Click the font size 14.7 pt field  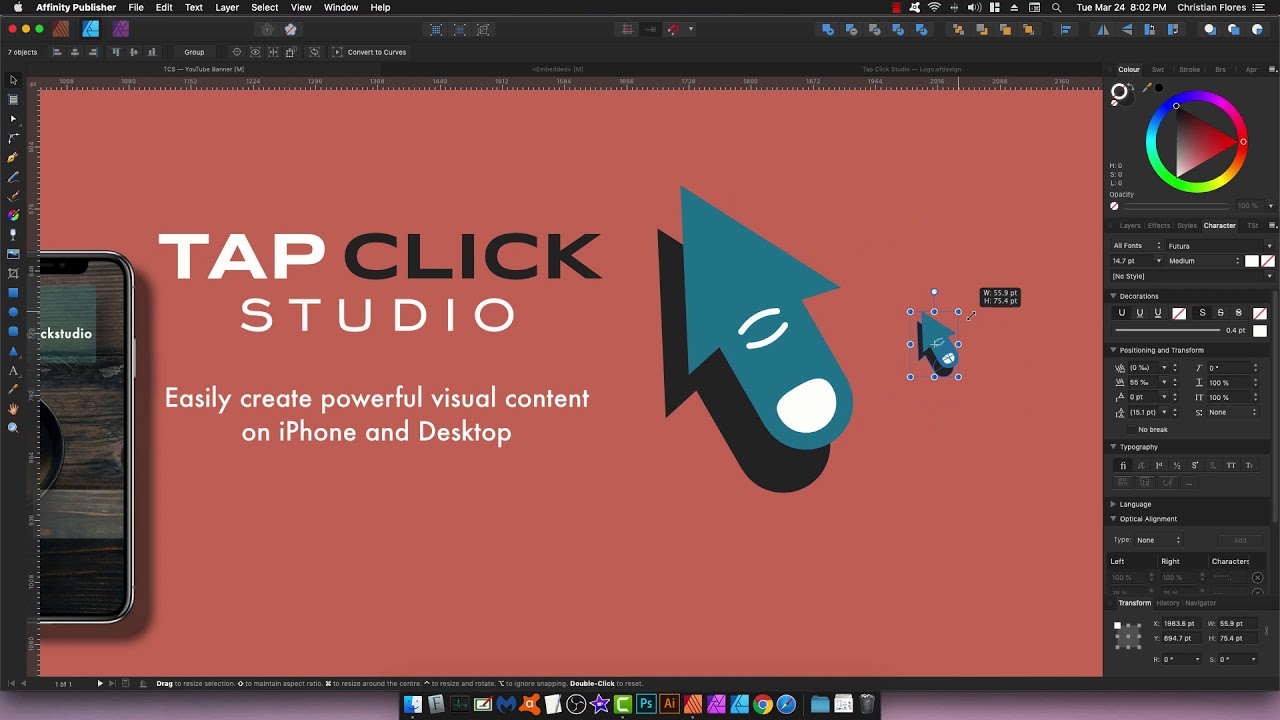coord(1133,261)
